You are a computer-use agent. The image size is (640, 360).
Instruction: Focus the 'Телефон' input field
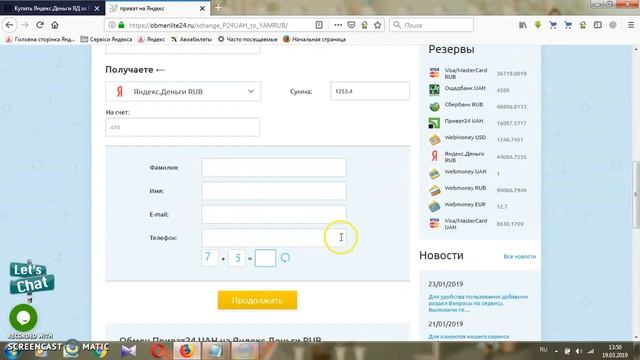point(274,238)
